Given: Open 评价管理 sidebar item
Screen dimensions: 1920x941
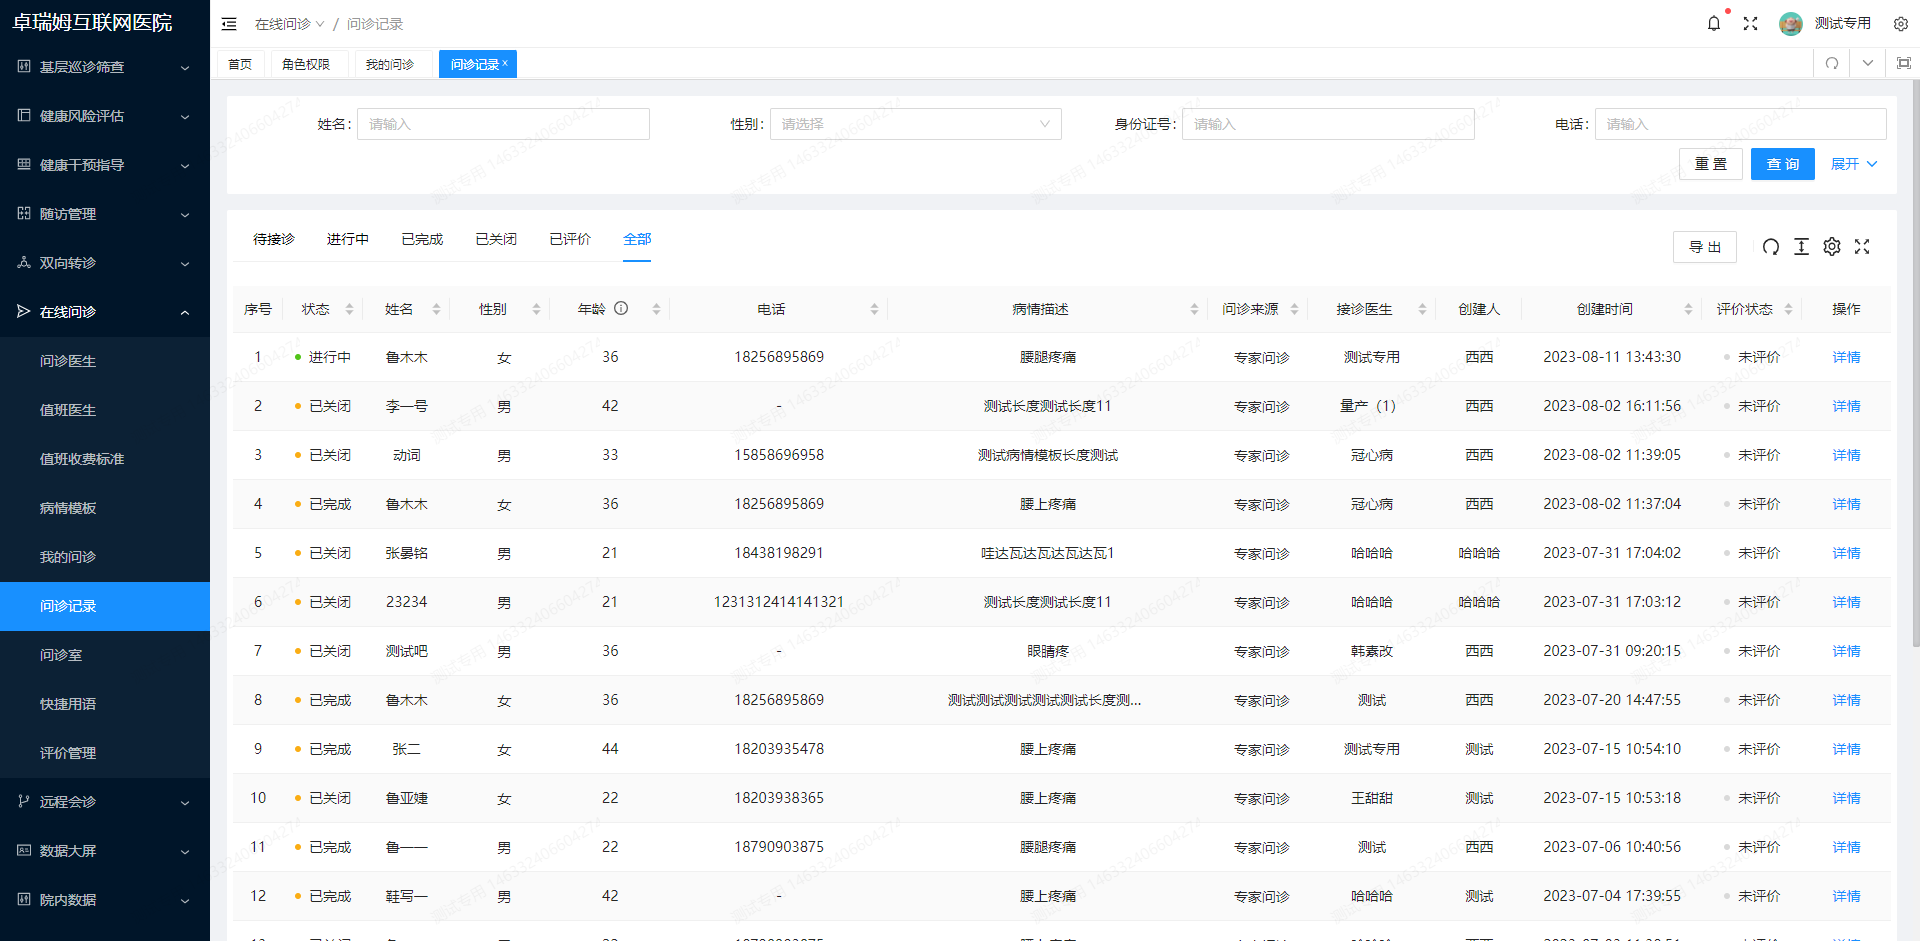Looking at the screenshot, I should pos(105,753).
